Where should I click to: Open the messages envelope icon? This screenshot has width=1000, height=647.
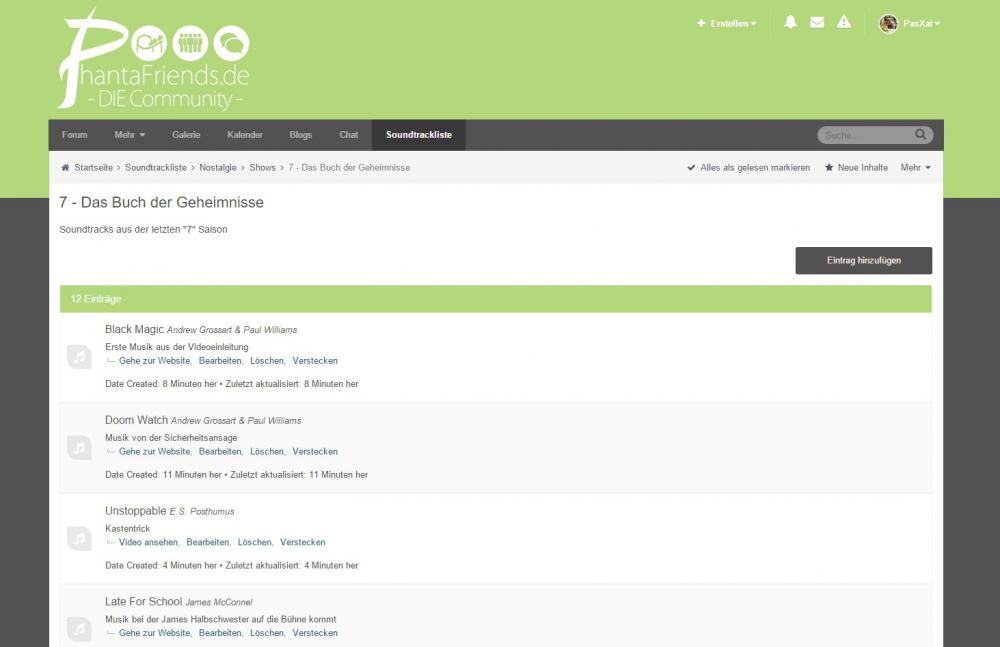817,22
